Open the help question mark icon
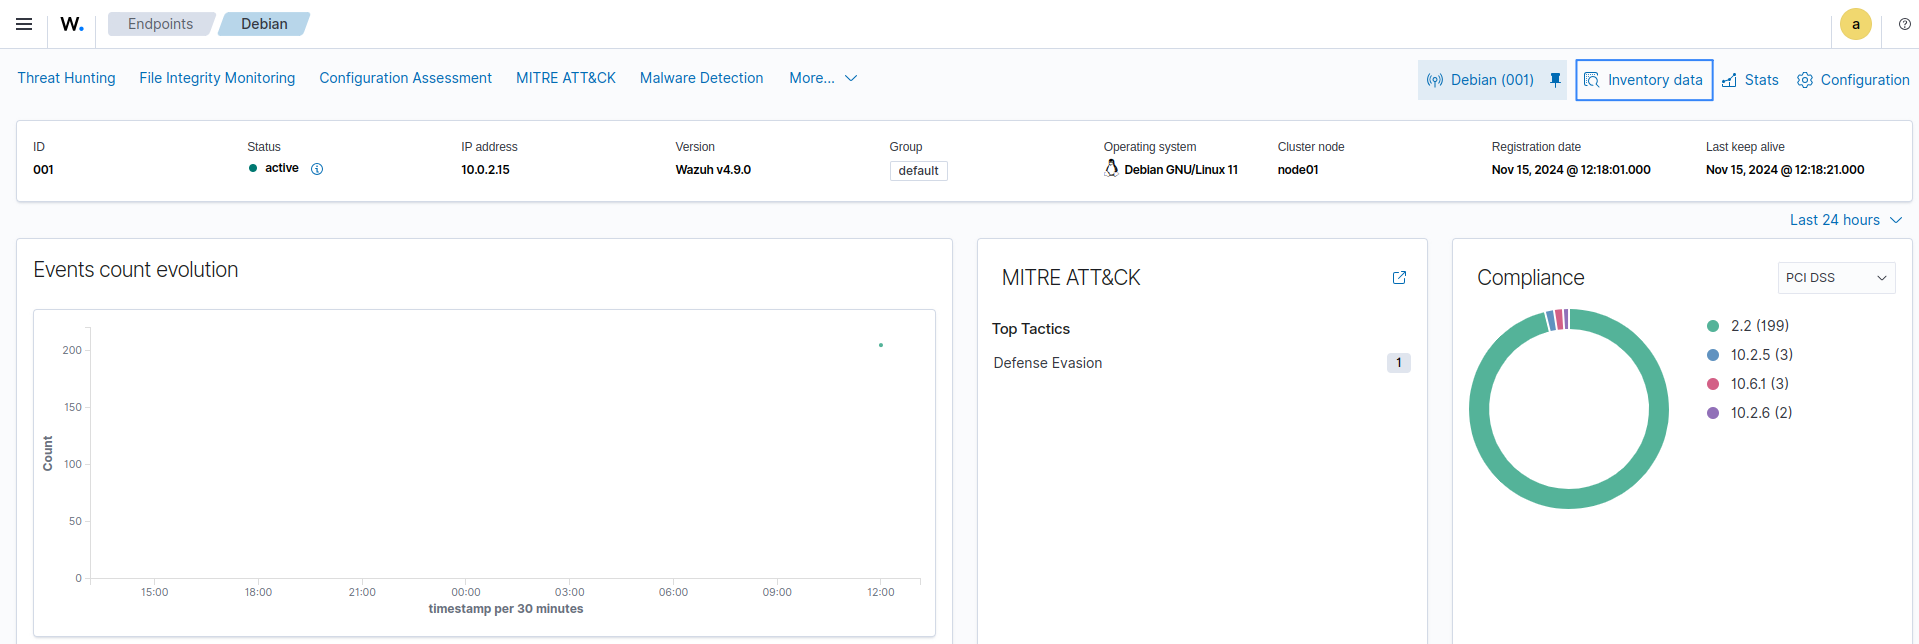 click(x=1905, y=24)
